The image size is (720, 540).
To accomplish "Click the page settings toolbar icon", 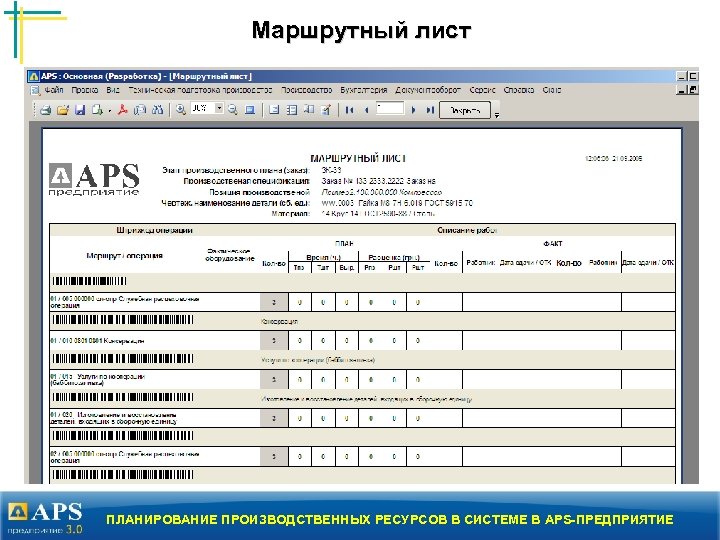I will 309,110.
